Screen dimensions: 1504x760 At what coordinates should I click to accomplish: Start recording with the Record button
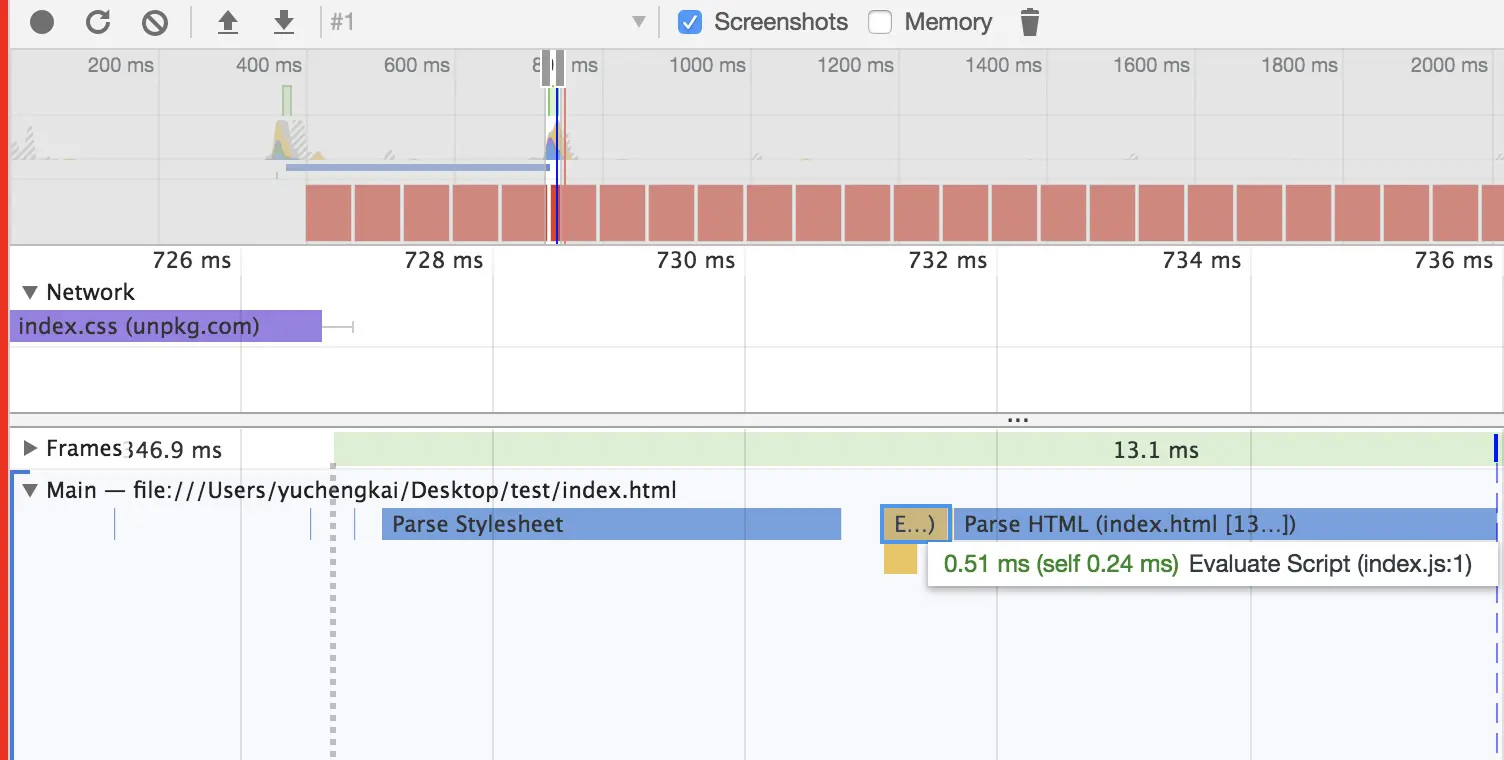coord(42,22)
